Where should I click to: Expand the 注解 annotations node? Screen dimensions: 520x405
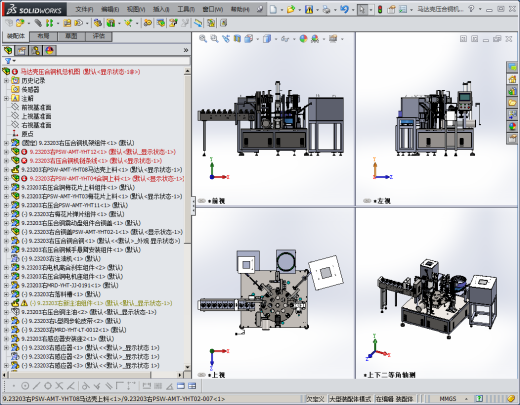pos(6,98)
